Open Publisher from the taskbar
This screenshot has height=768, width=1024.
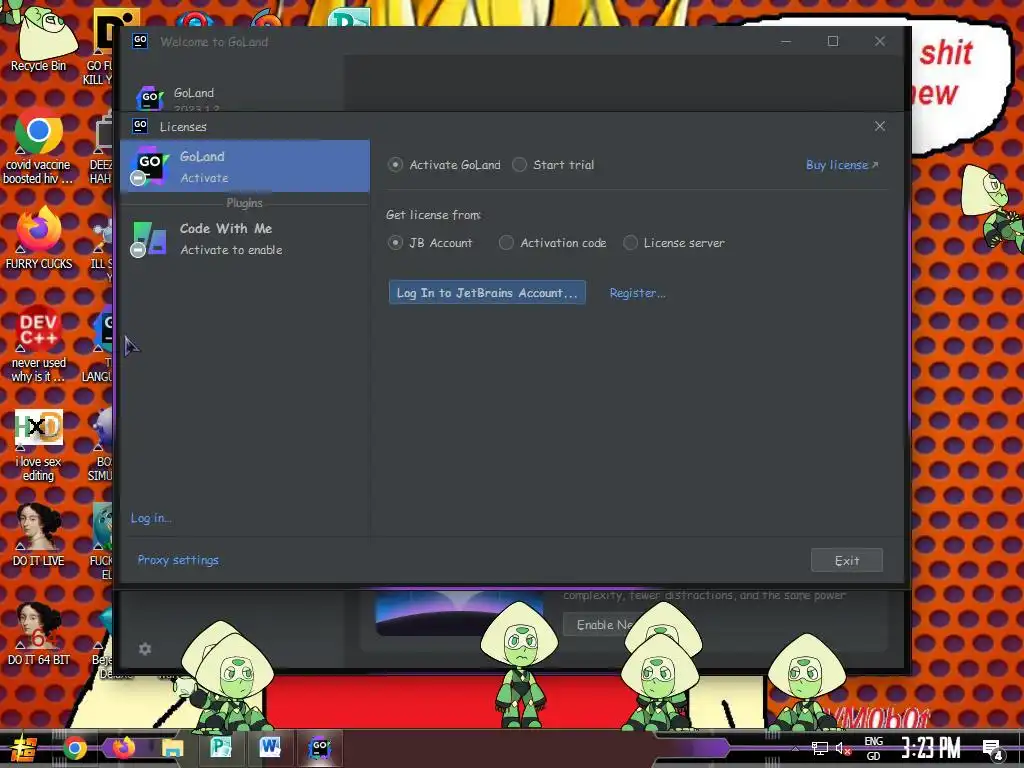click(x=221, y=748)
